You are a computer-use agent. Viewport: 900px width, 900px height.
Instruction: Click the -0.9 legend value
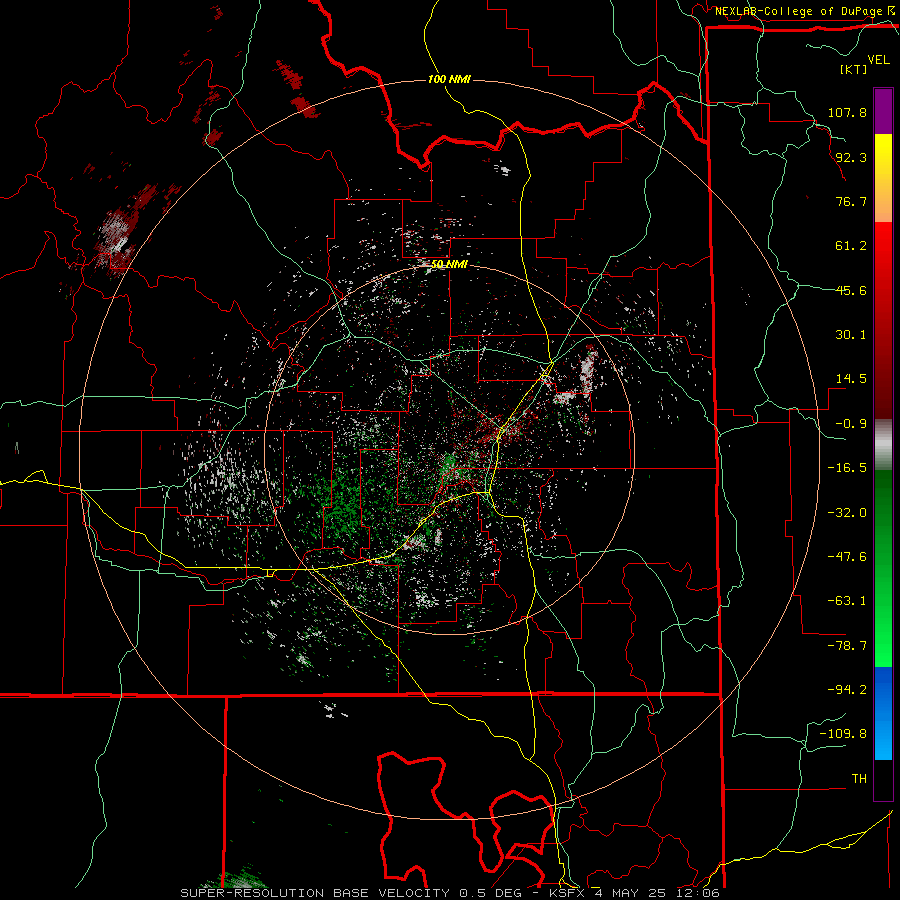(x=851, y=424)
